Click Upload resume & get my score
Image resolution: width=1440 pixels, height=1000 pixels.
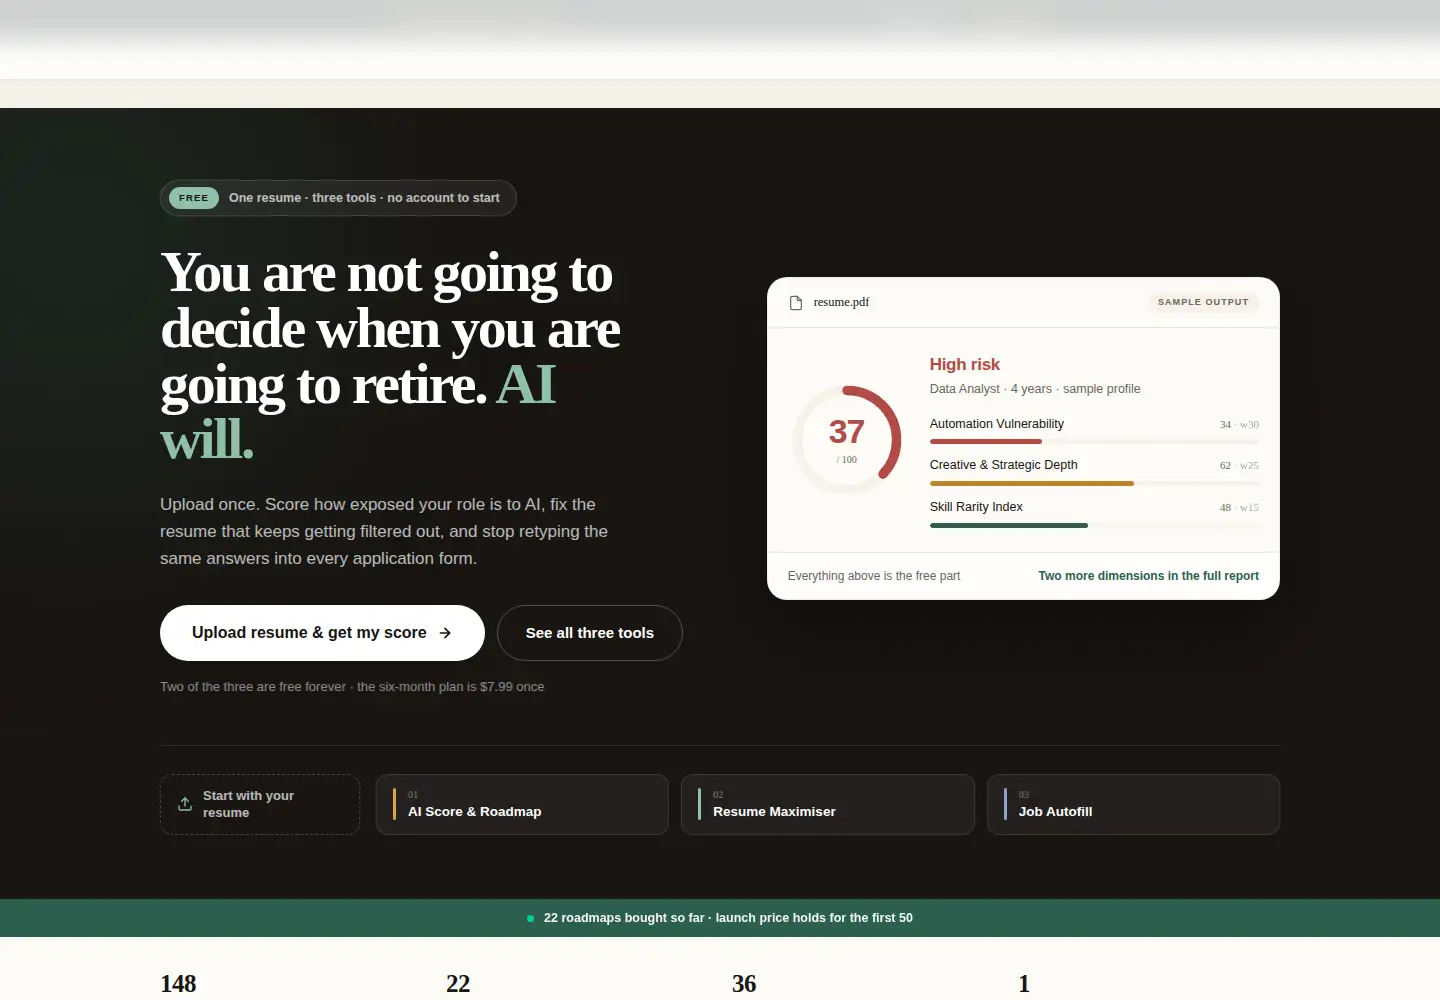tap(322, 633)
